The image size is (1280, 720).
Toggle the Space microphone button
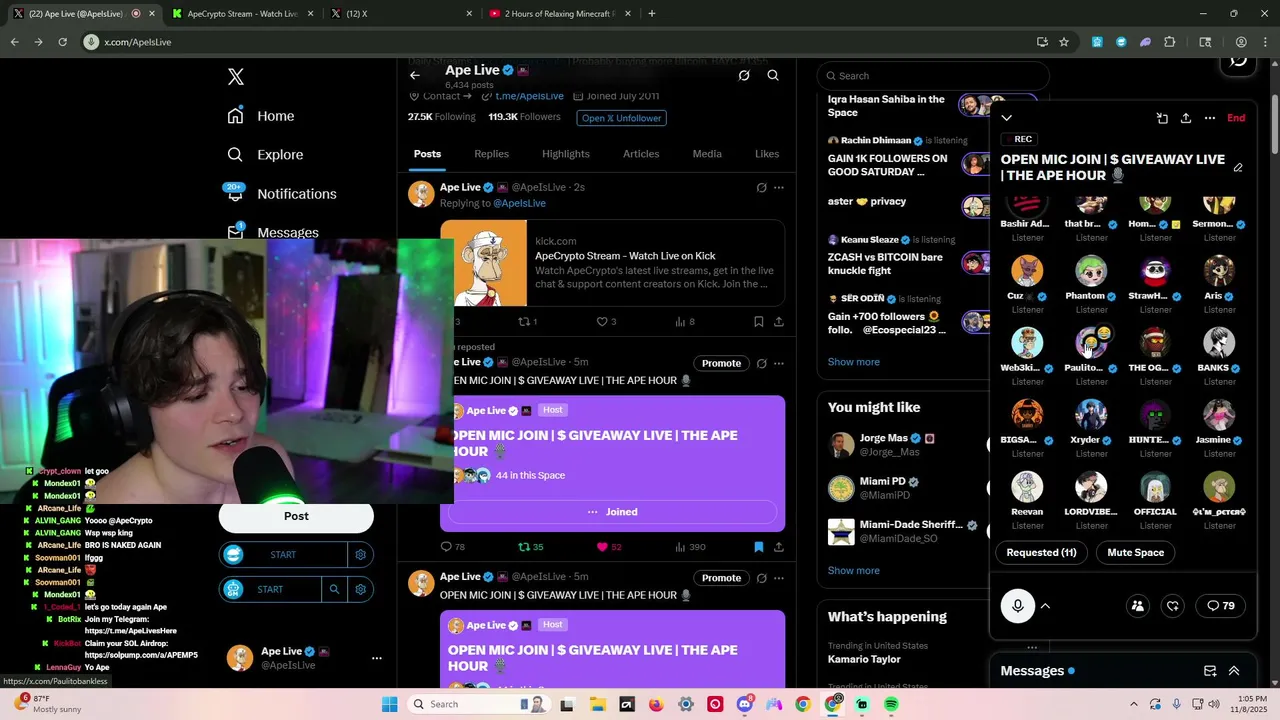click(1018, 606)
